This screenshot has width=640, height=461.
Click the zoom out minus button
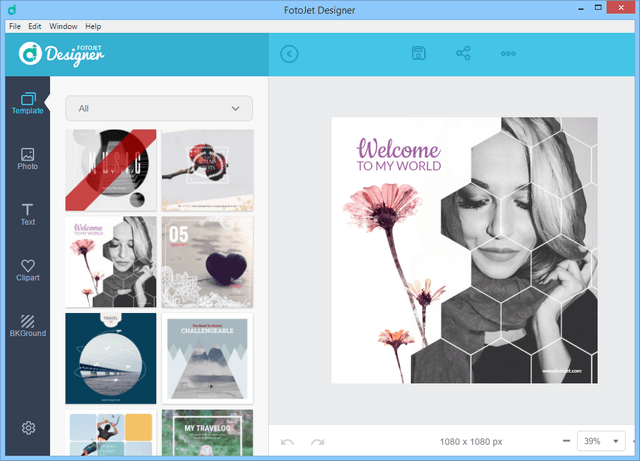566,441
